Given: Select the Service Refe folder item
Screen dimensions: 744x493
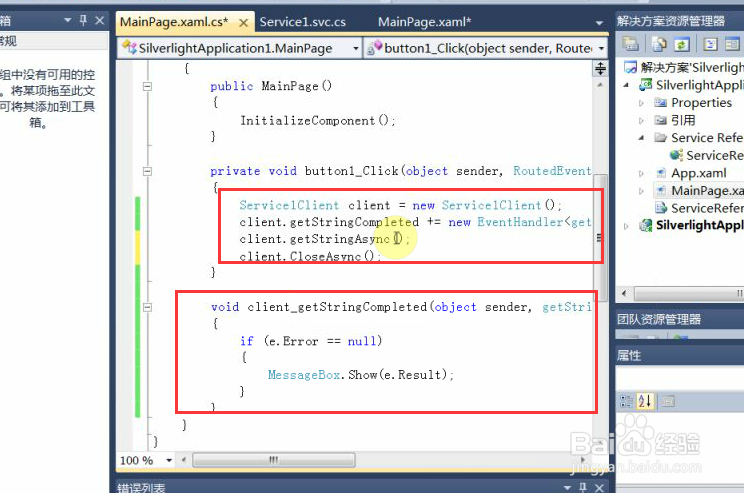Looking at the screenshot, I should point(707,138).
